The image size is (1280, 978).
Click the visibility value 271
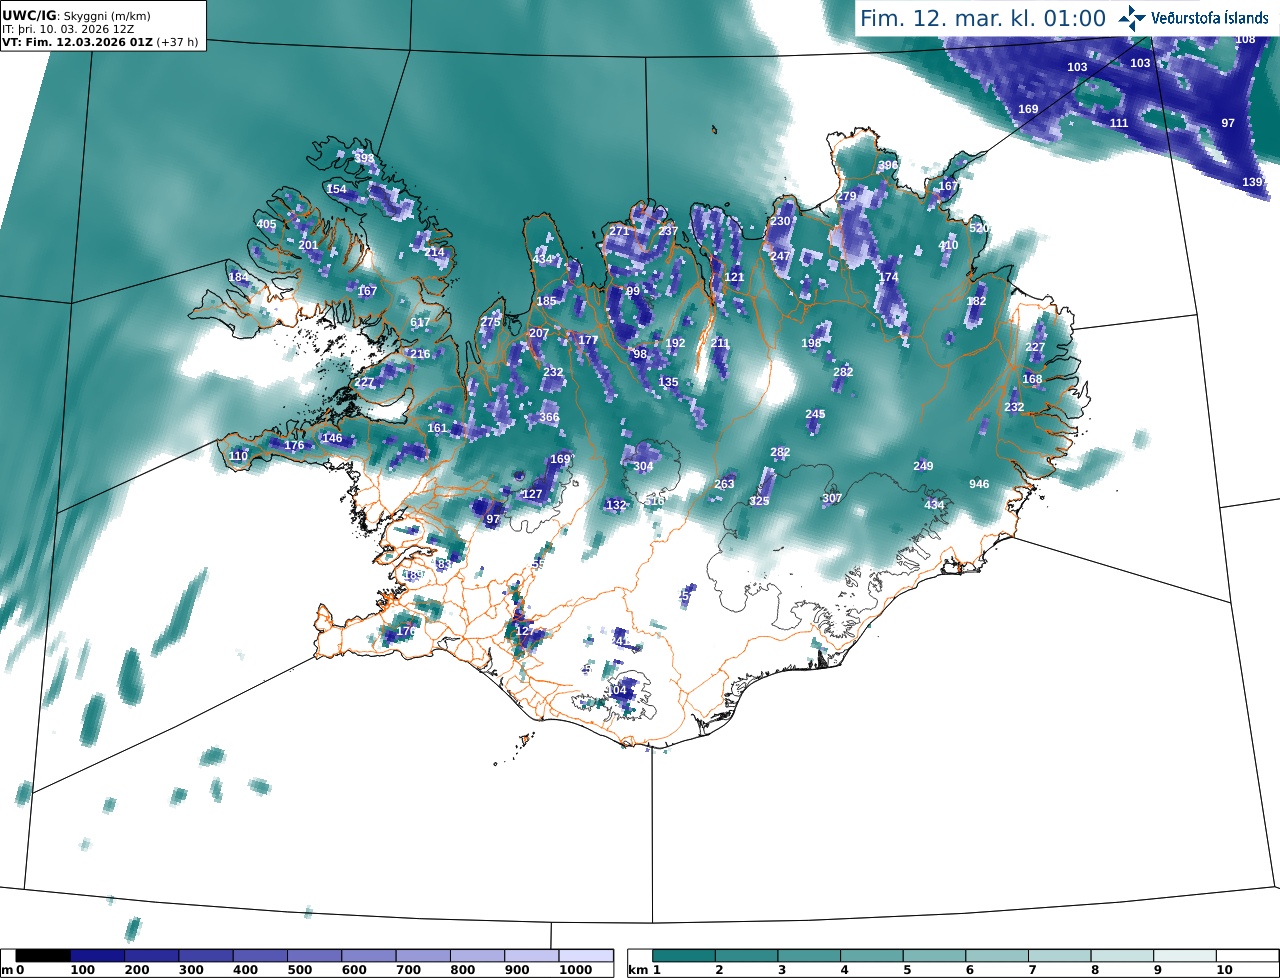619,231
